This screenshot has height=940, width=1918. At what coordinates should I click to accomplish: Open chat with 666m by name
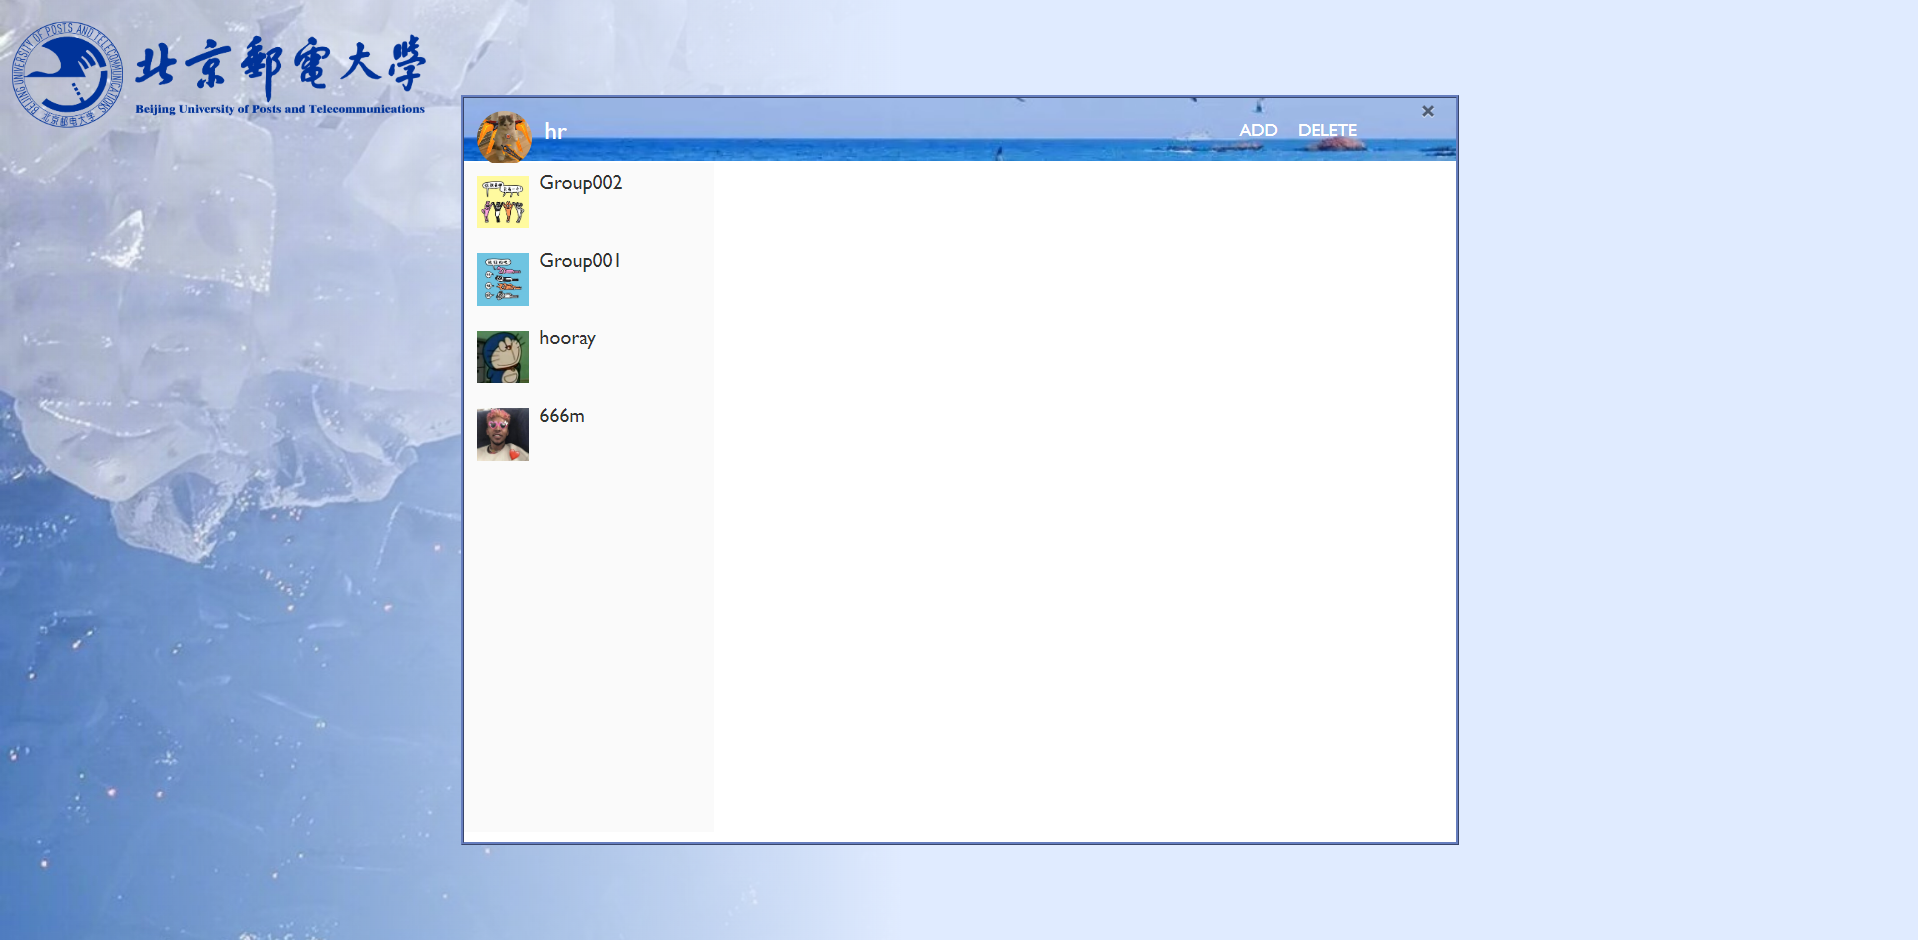click(561, 416)
